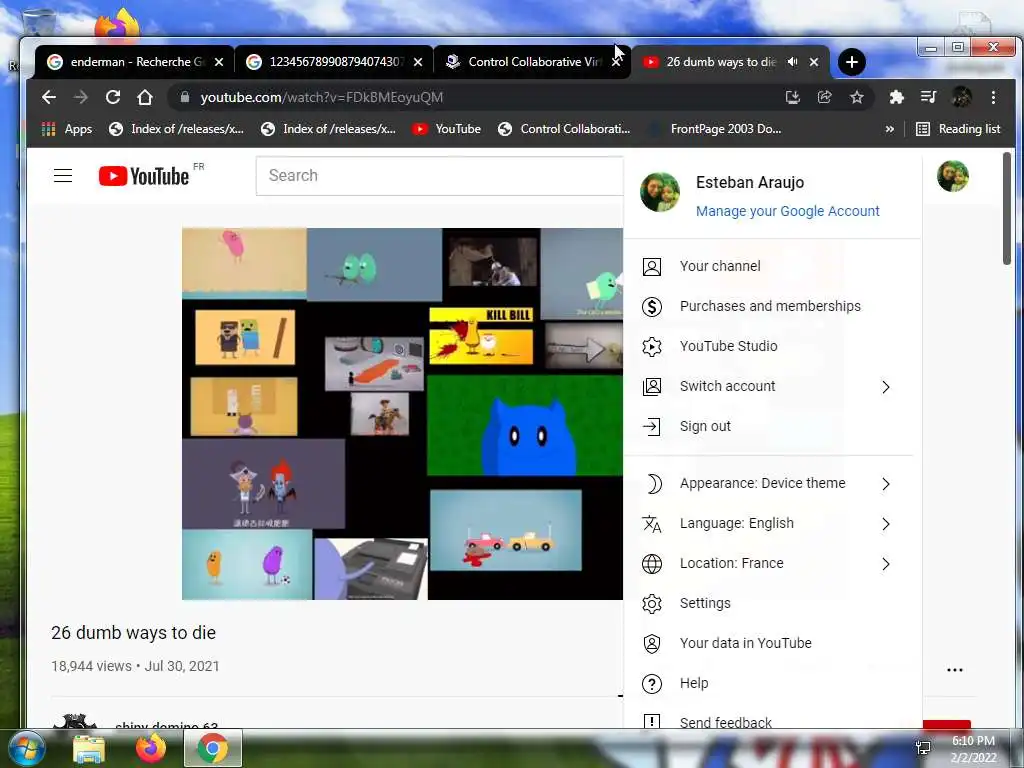Viewport: 1024px width, 768px height.
Task: Open the Chrome extensions puzzle icon
Action: click(897, 97)
